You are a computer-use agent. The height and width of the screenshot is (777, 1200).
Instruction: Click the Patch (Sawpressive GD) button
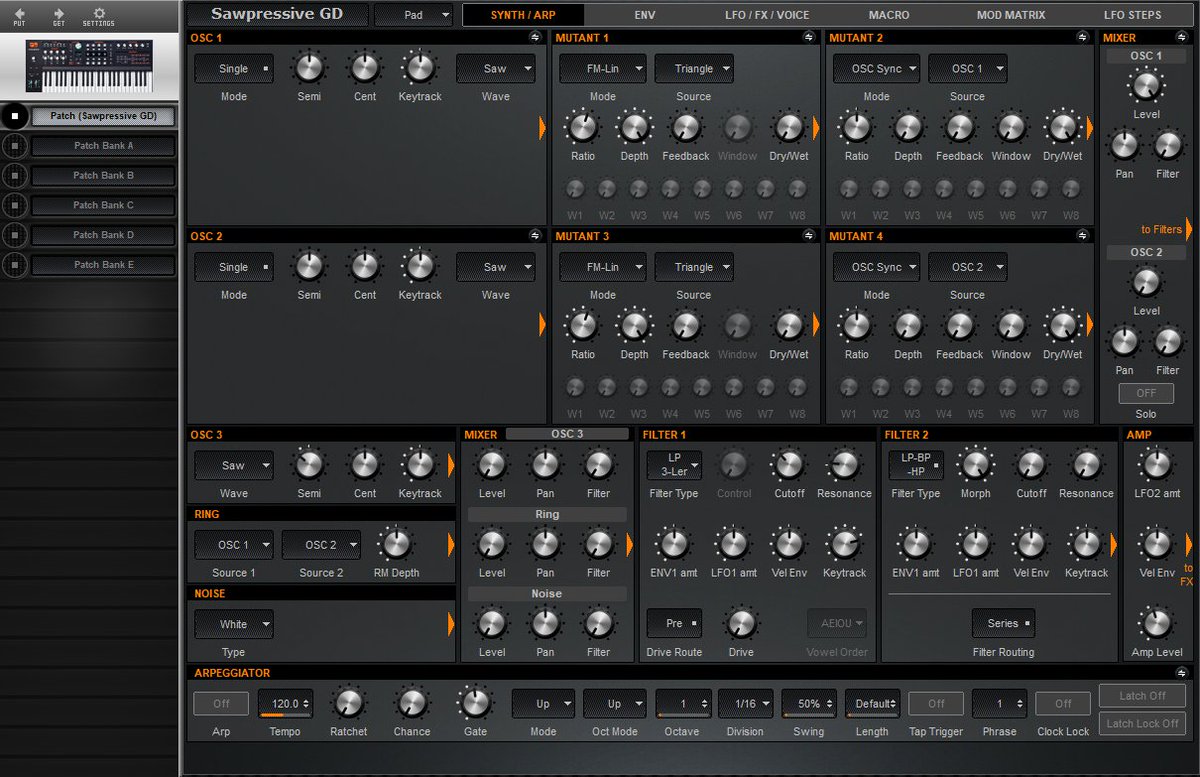[x=104, y=116]
